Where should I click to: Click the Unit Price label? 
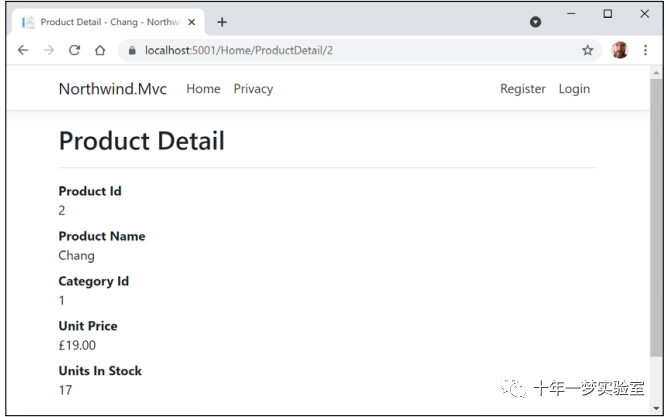tap(88, 326)
